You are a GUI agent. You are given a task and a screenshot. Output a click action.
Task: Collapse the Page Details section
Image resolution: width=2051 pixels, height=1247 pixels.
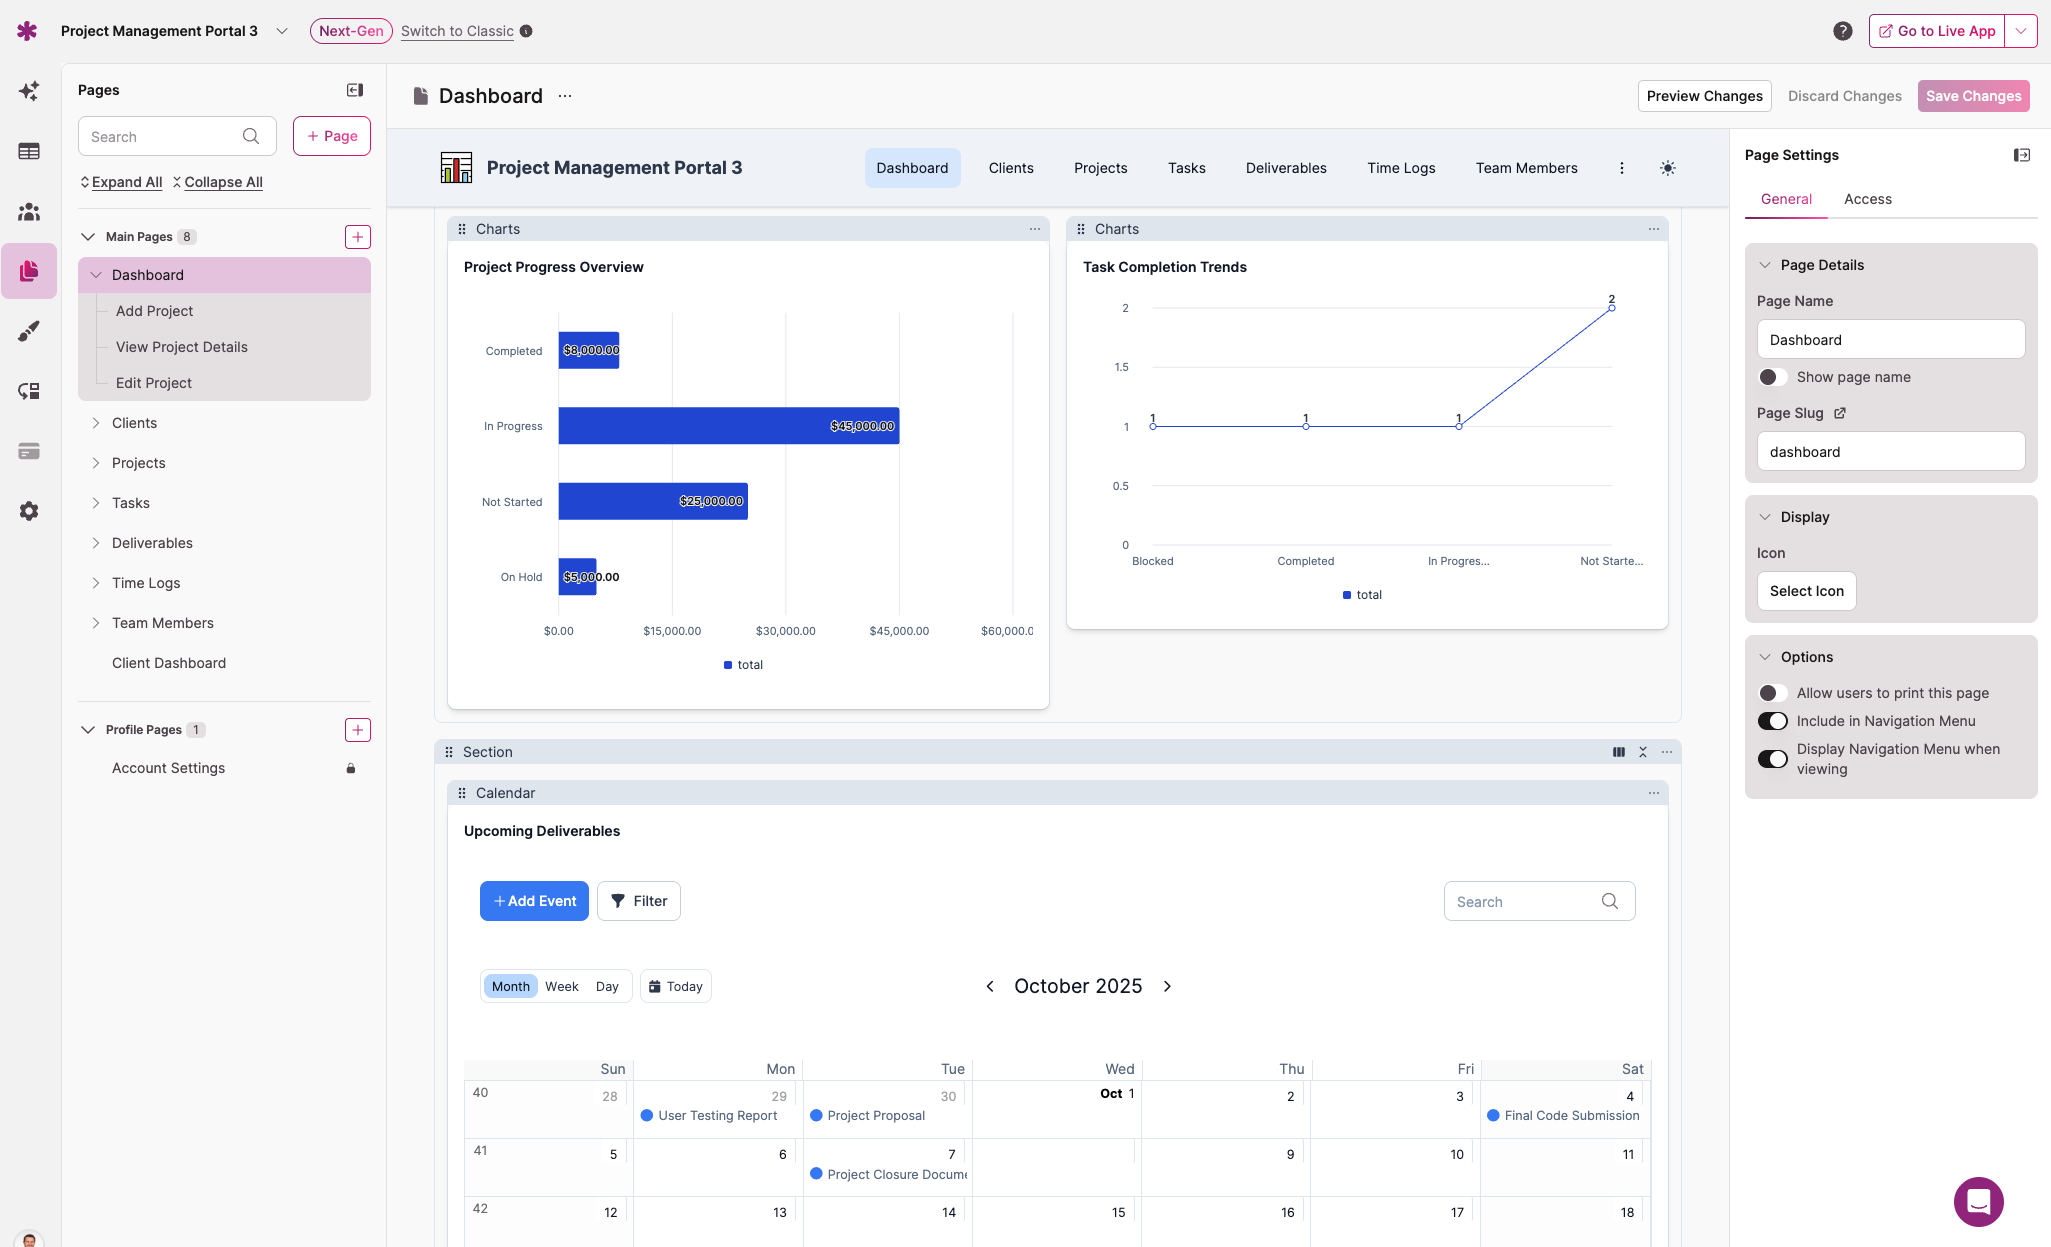(x=1765, y=265)
